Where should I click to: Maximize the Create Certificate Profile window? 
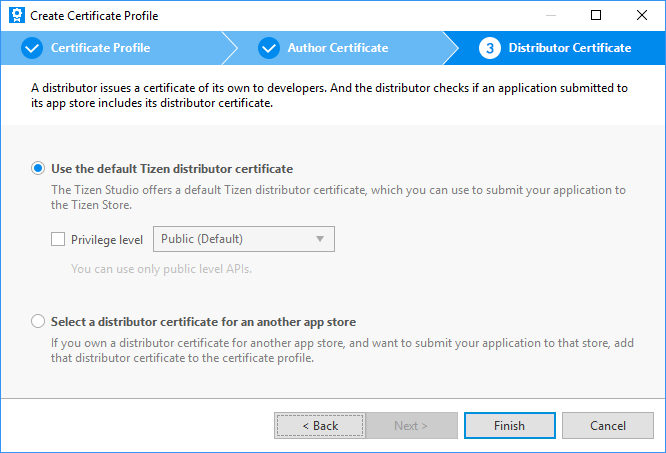(596, 16)
